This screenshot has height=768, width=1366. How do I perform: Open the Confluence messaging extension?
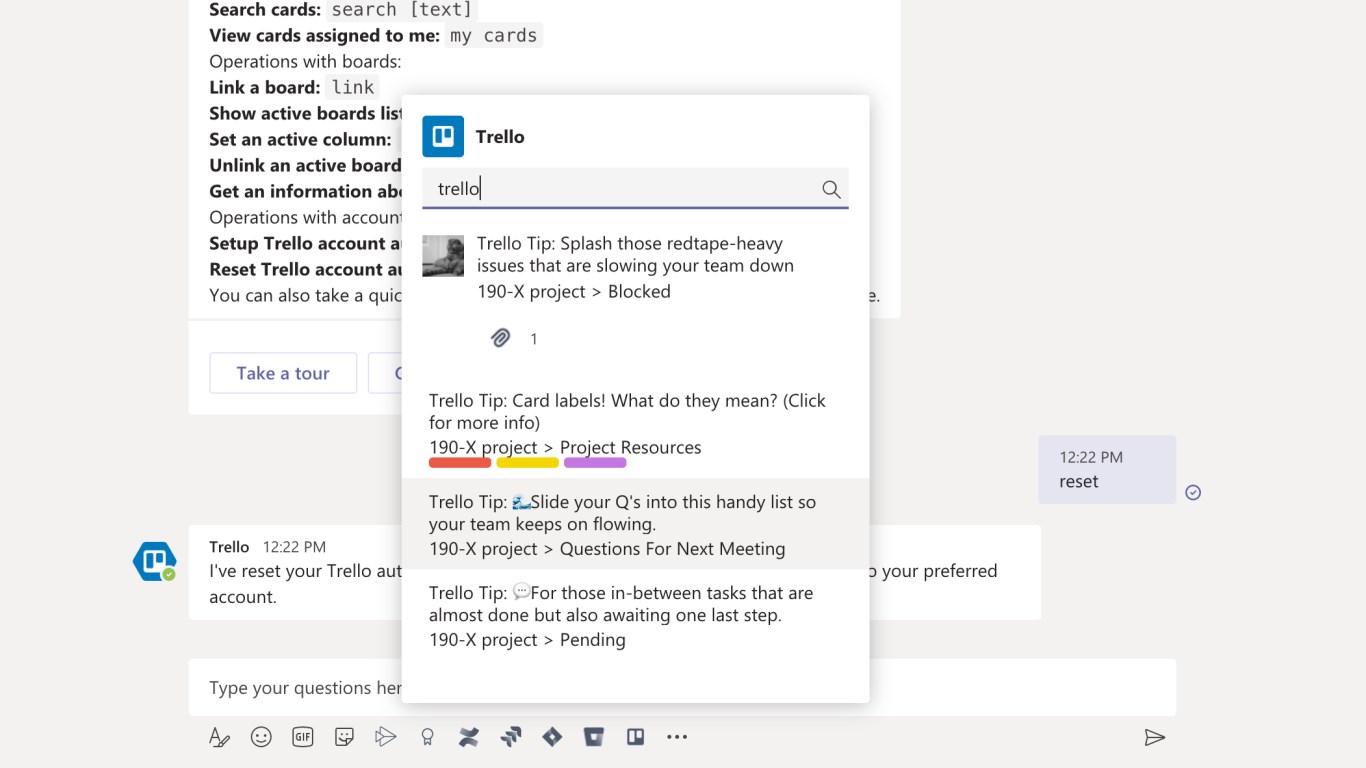pyautogui.click(x=468, y=738)
